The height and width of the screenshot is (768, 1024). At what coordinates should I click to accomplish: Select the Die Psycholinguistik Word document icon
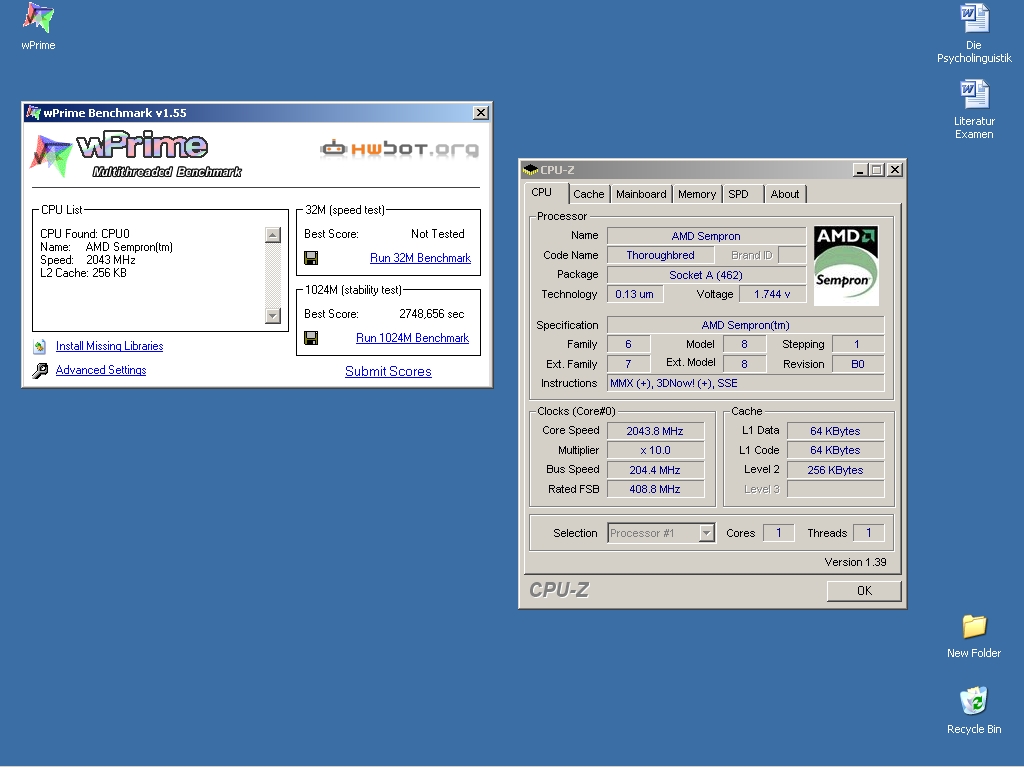pyautogui.click(x=974, y=18)
